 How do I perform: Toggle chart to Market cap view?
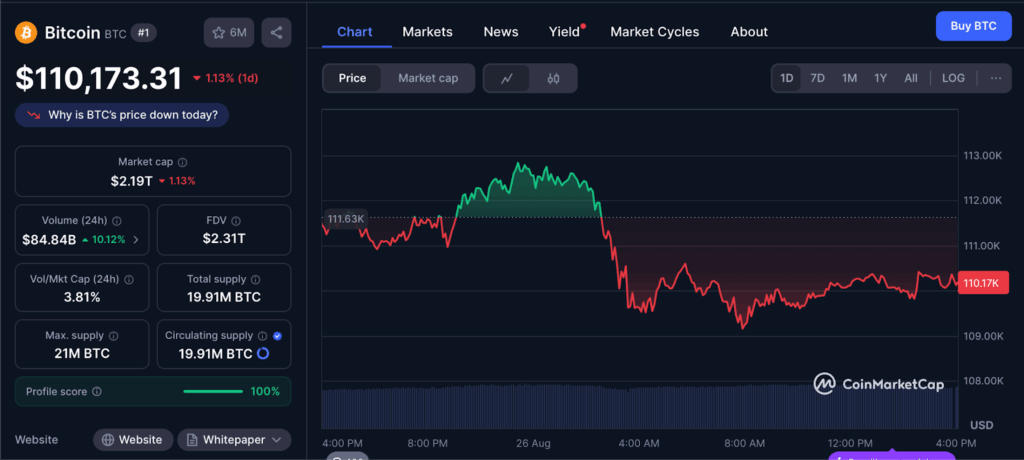(x=428, y=78)
